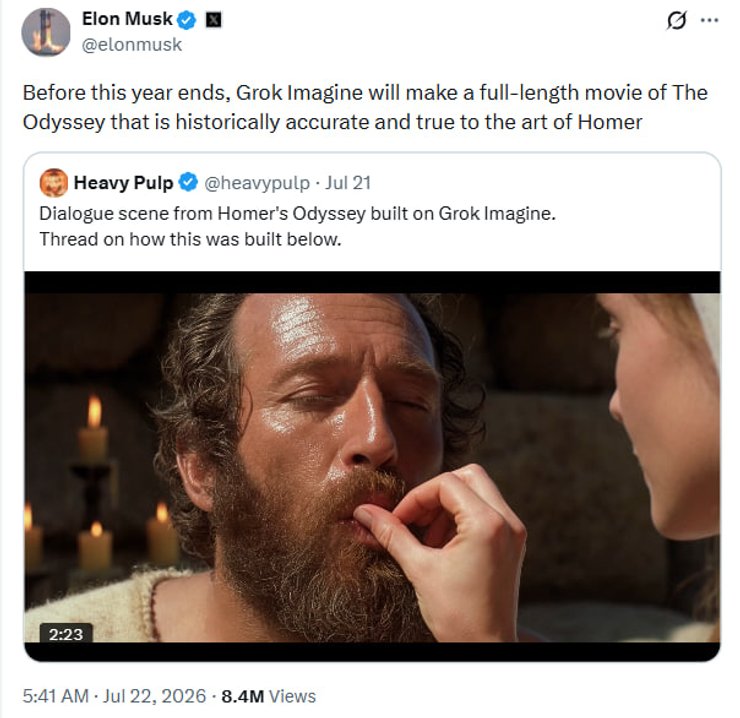Screen dimensions: 740x718
Task: Click the 2:23 video duration badge
Action: point(66,634)
